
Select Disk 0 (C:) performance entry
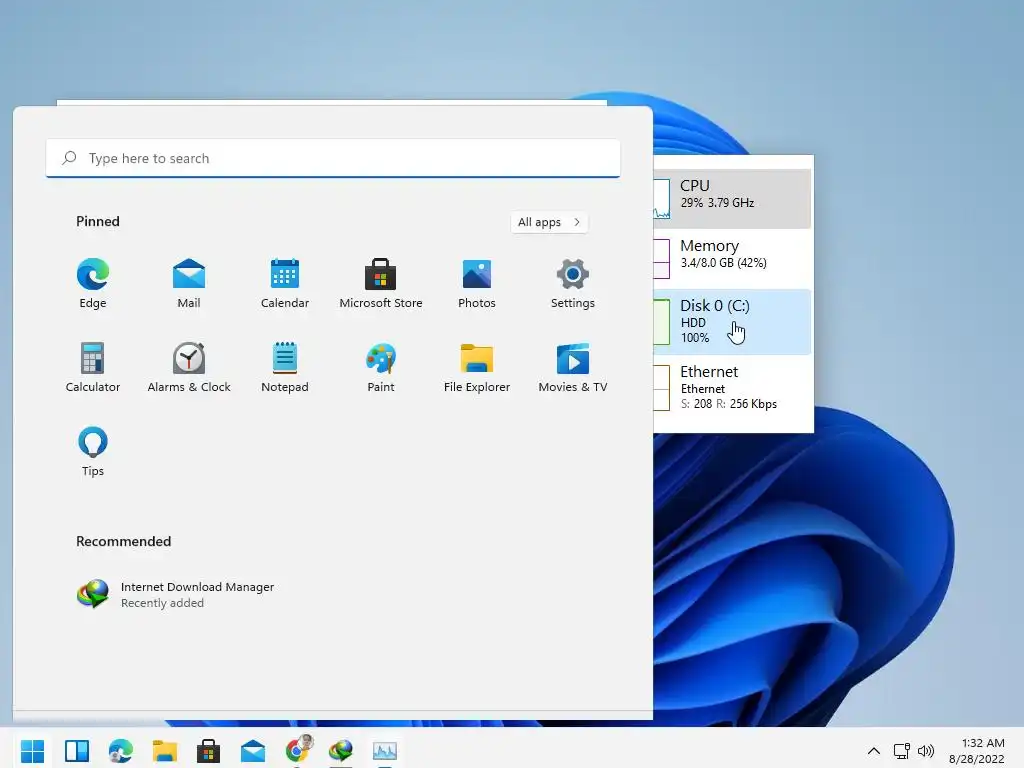tap(732, 322)
